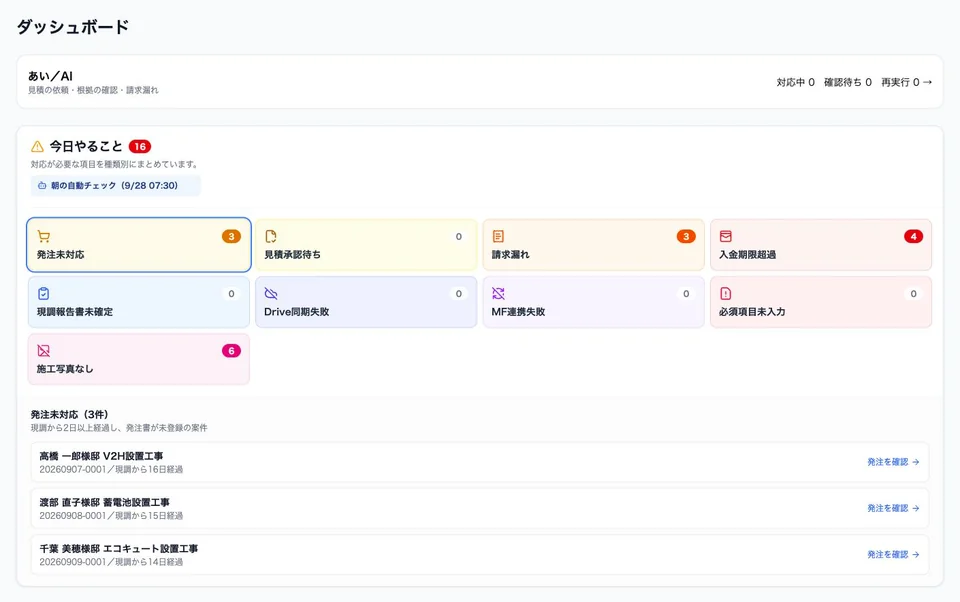The image size is (960, 602).
Task: Select the 請求漏れ category card
Action: [x=594, y=245]
